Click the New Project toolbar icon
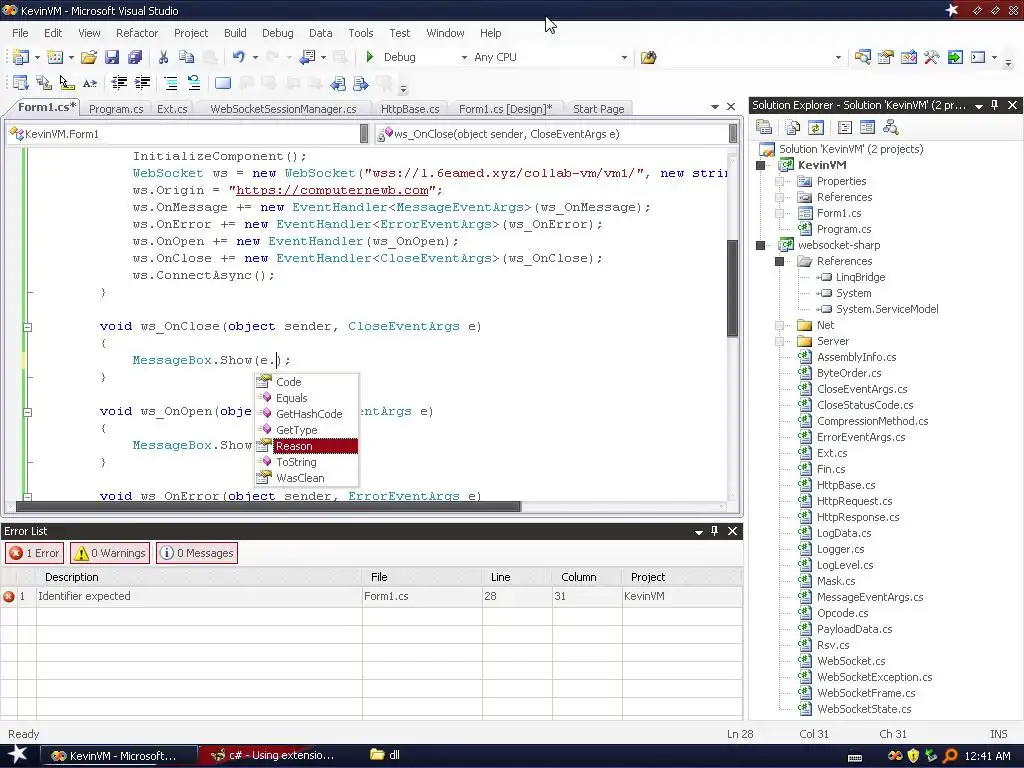The width and height of the screenshot is (1024, 768). coord(20,57)
